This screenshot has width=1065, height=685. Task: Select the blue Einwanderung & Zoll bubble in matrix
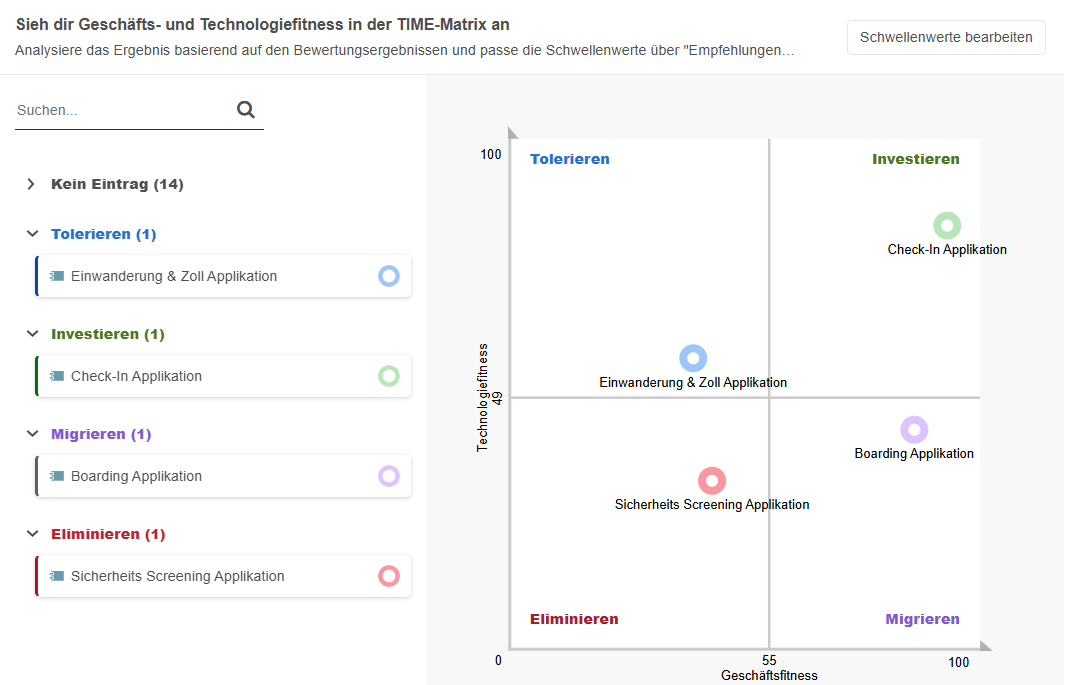[693, 358]
